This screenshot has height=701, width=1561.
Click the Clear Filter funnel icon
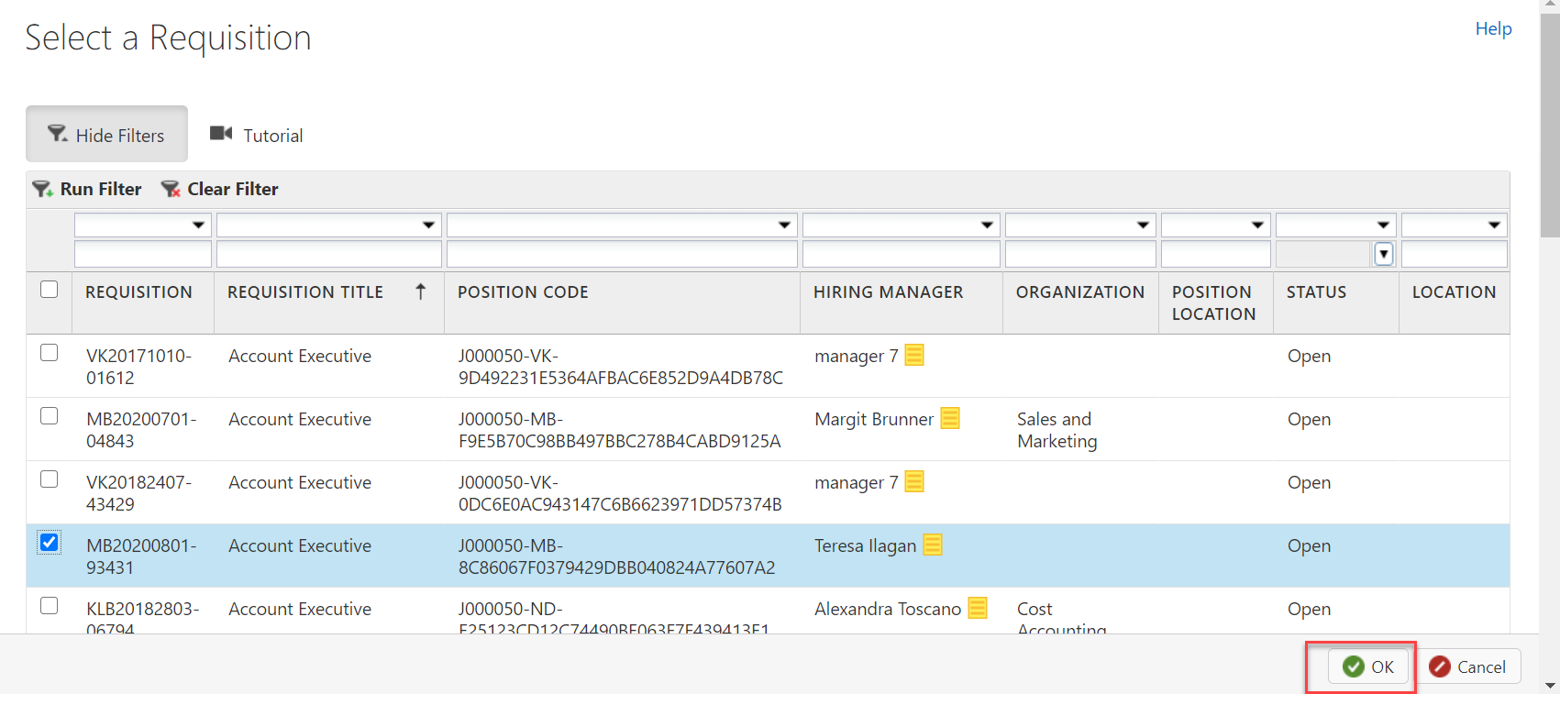click(x=170, y=189)
